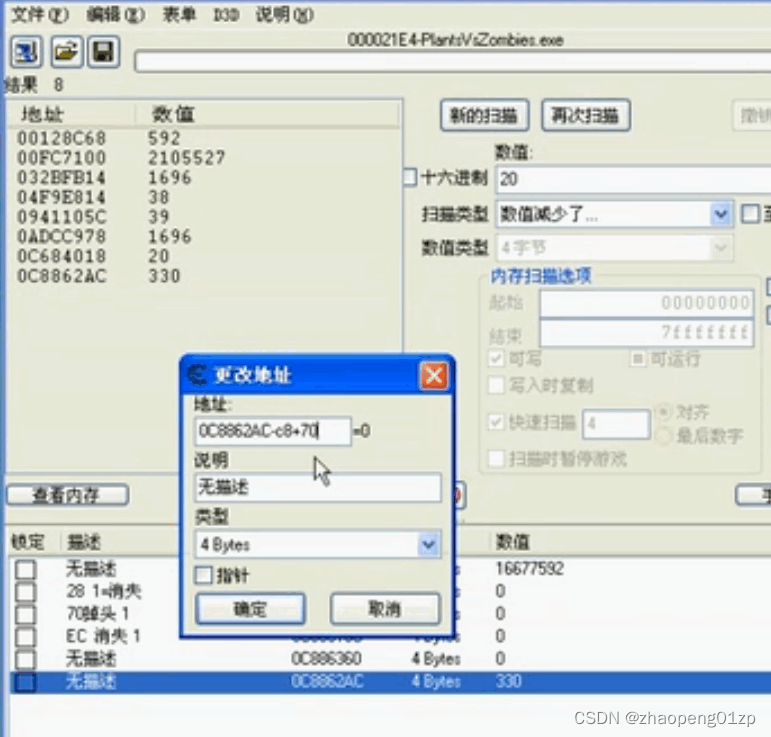Image resolution: width=771 pixels, height=737 pixels.
Task: Toggle the 可写 checkbox
Action: 496,358
